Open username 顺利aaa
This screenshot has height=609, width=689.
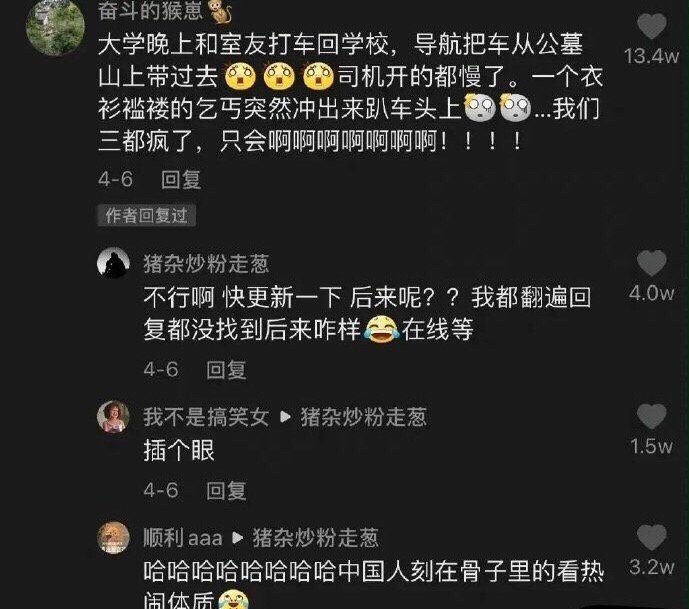[x=183, y=537]
